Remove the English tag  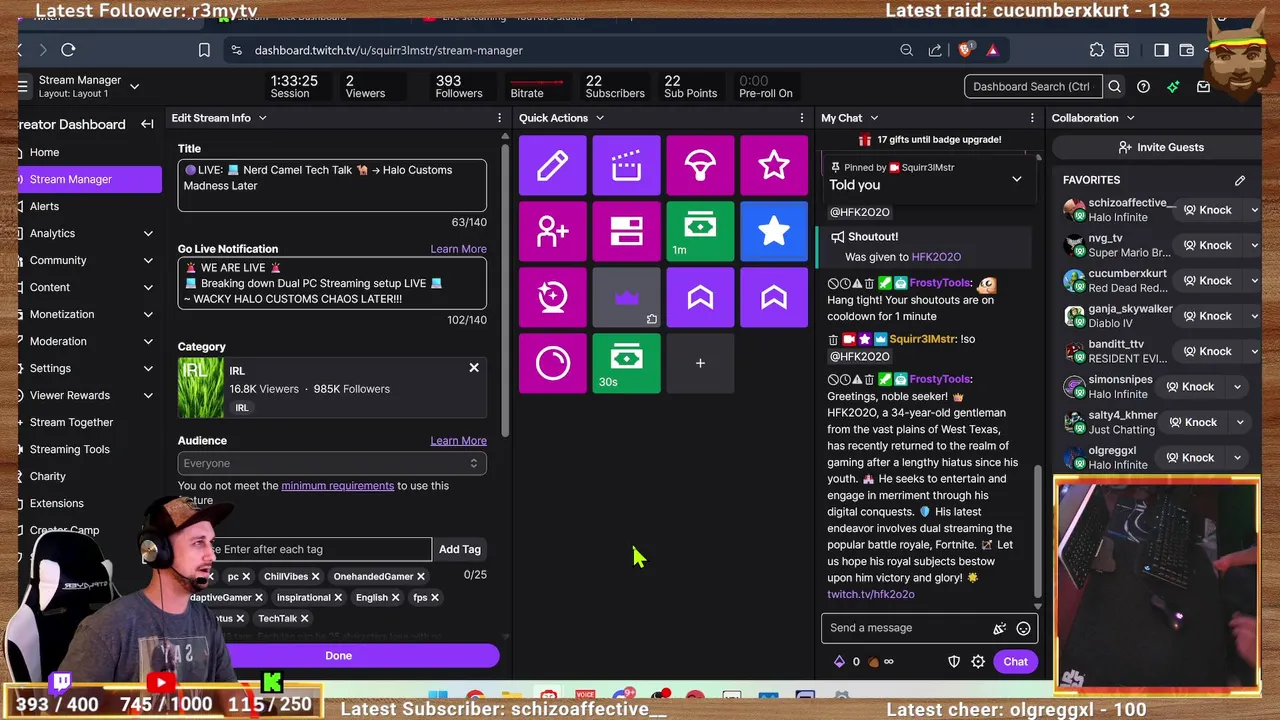point(395,597)
